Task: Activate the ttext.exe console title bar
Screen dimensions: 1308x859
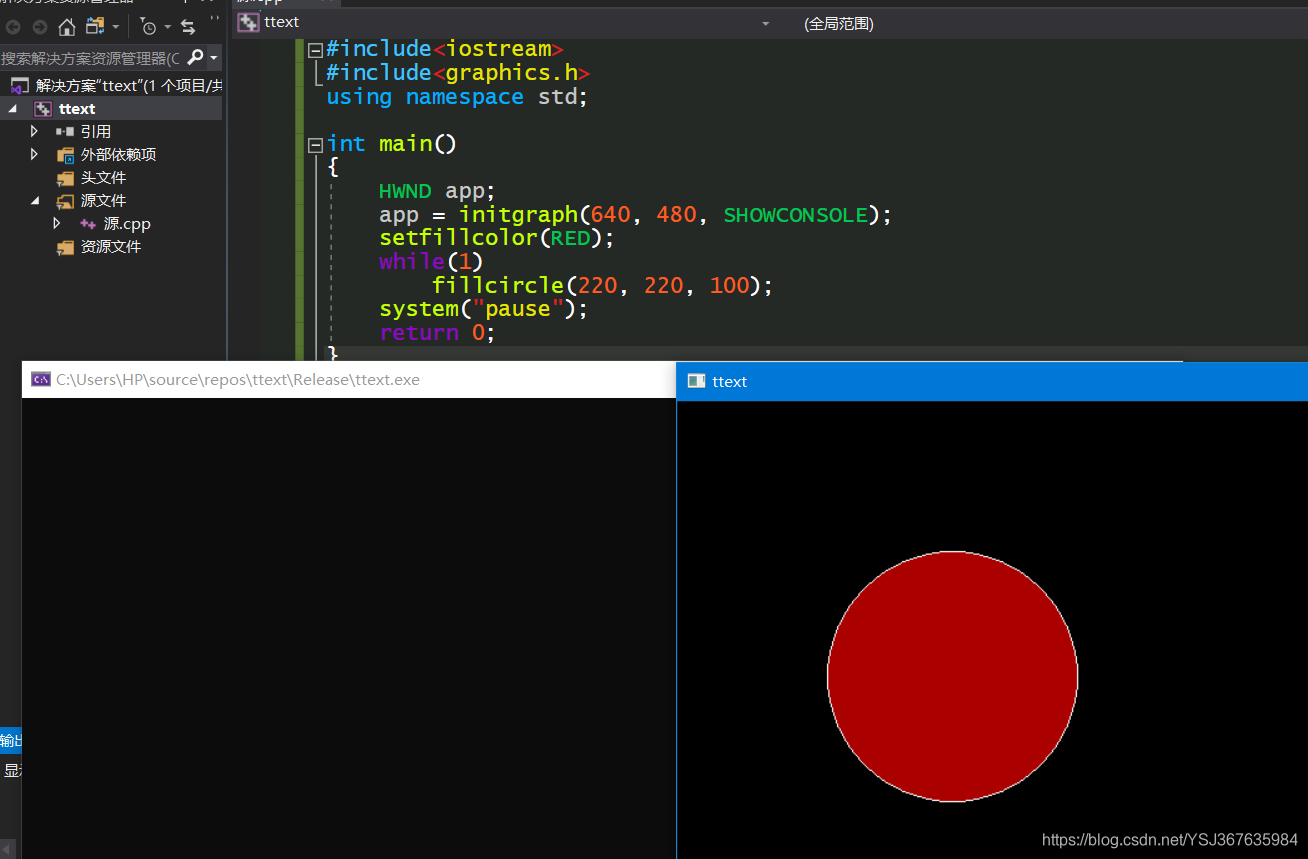Action: (x=349, y=379)
